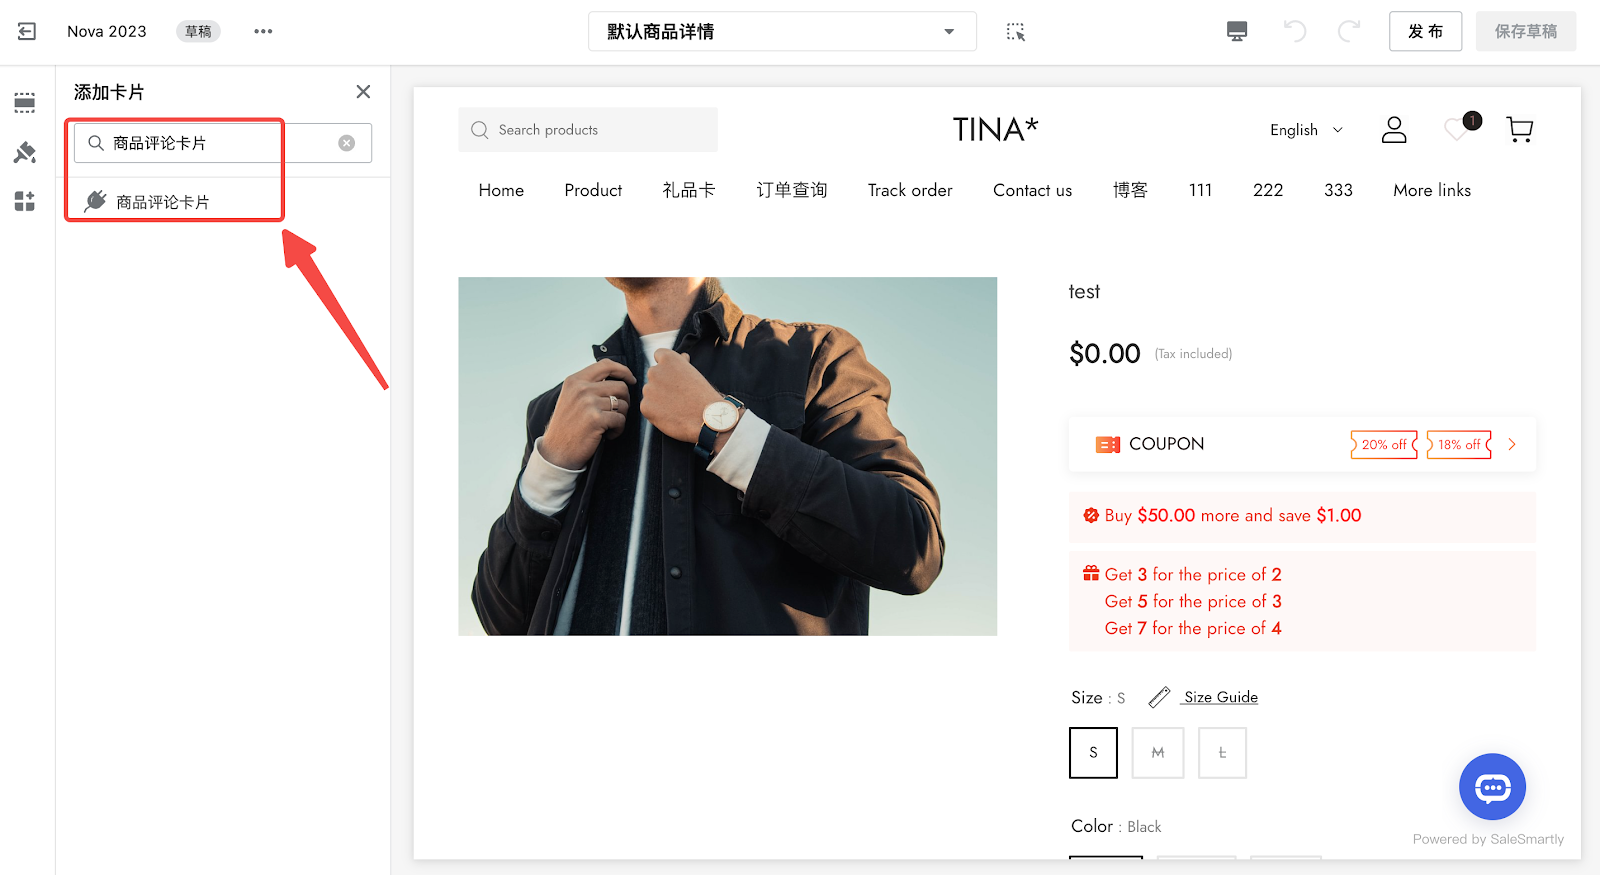Open the sections panel icon in sidebar
Image resolution: width=1600 pixels, height=875 pixels.
(25, 102)
